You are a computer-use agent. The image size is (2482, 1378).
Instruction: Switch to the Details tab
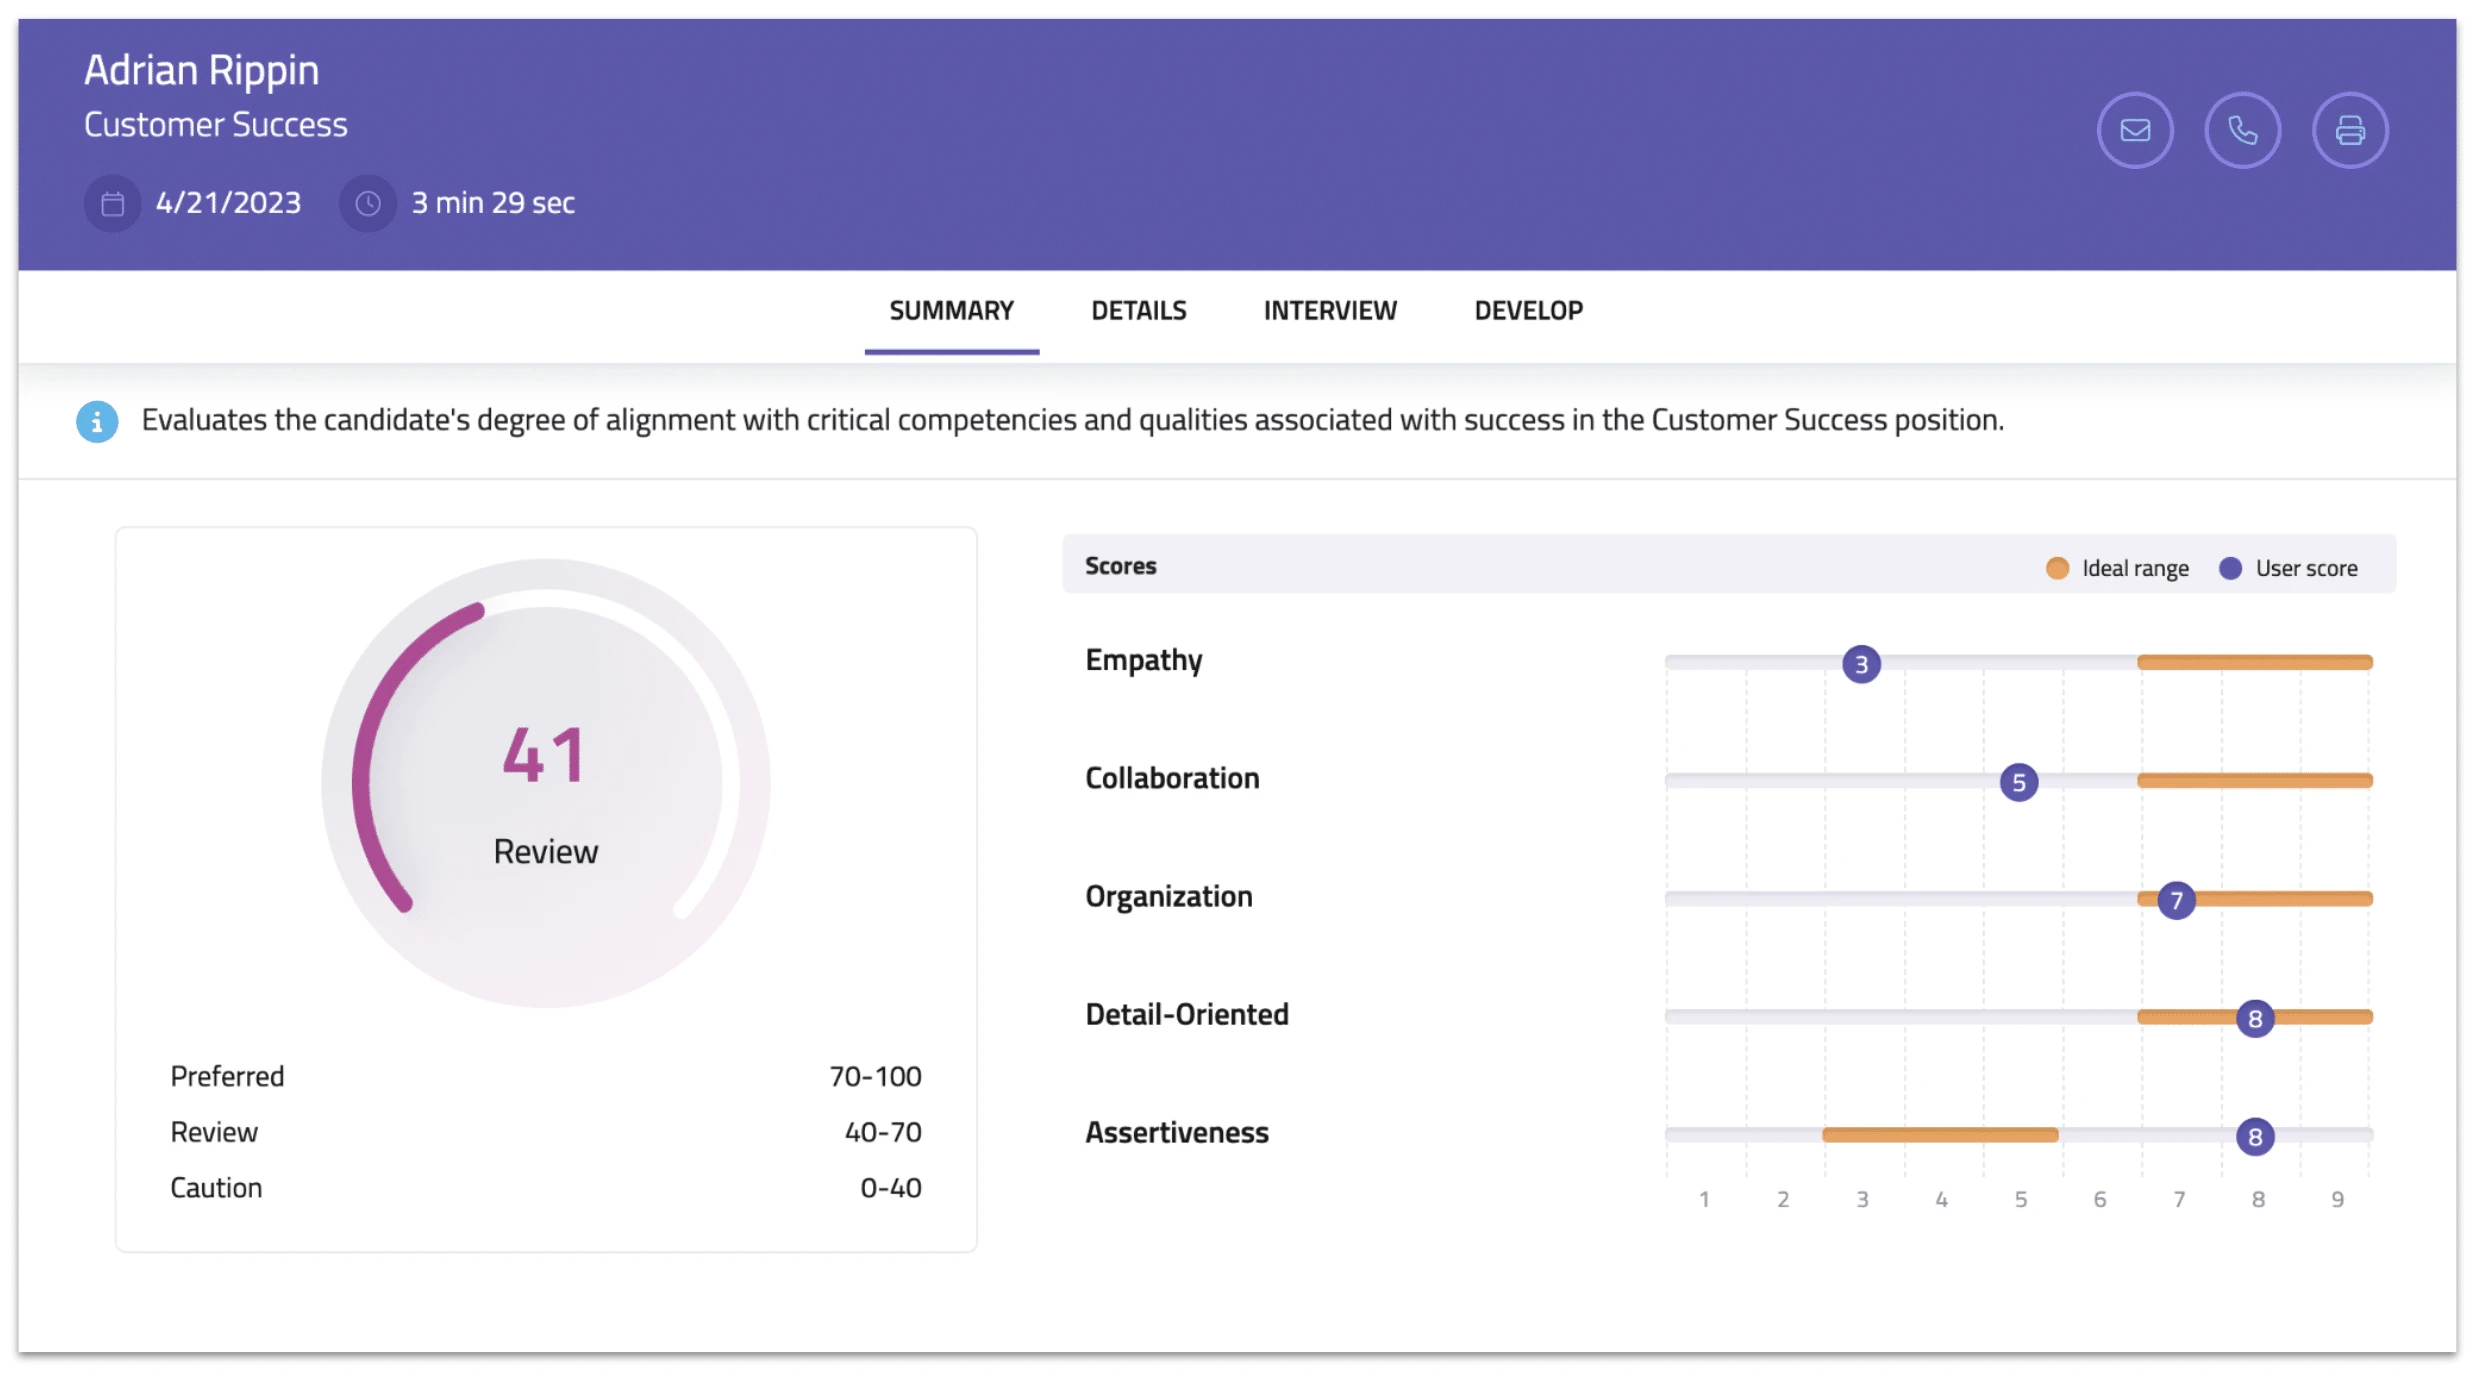(1138, 311)
